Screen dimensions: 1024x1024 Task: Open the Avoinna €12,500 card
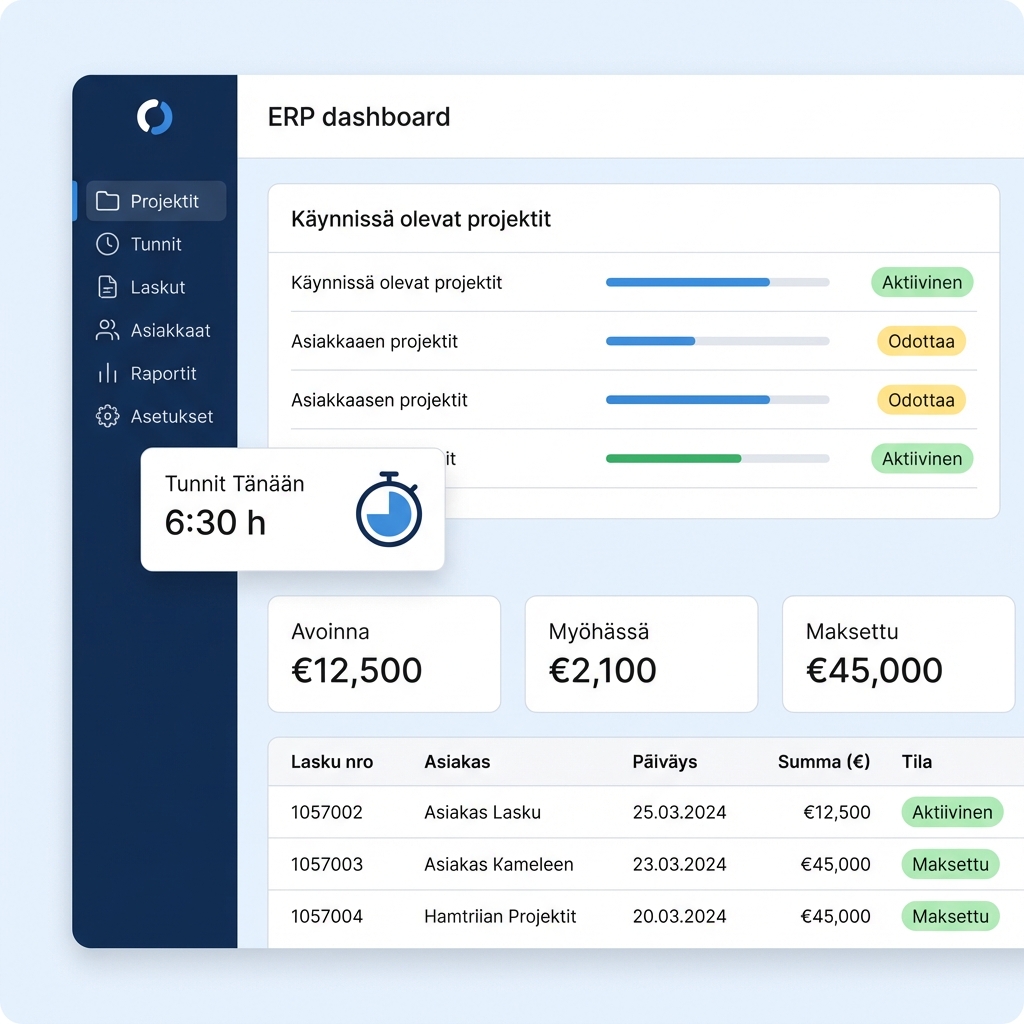click(384, 654)
